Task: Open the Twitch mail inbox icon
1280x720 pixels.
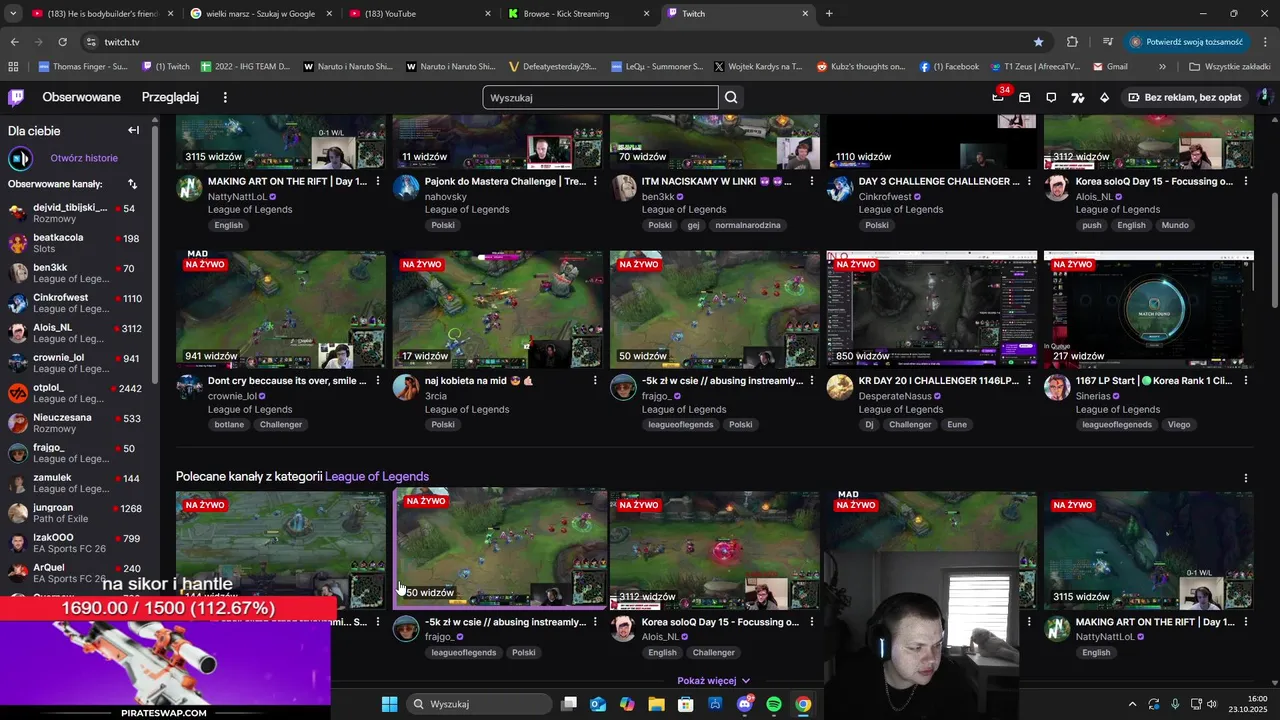Action: click(1024, 97)
